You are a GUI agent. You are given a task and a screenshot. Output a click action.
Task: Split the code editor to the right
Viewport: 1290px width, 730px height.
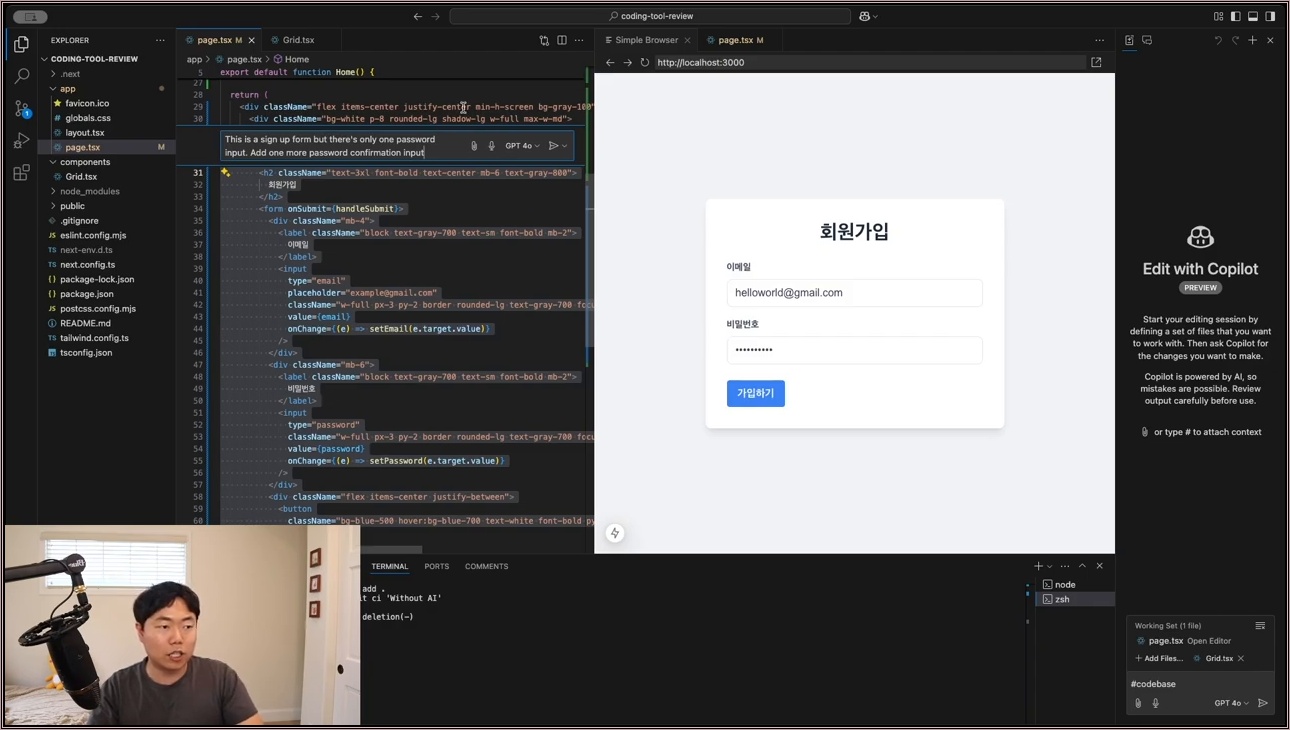click(562, 40)
